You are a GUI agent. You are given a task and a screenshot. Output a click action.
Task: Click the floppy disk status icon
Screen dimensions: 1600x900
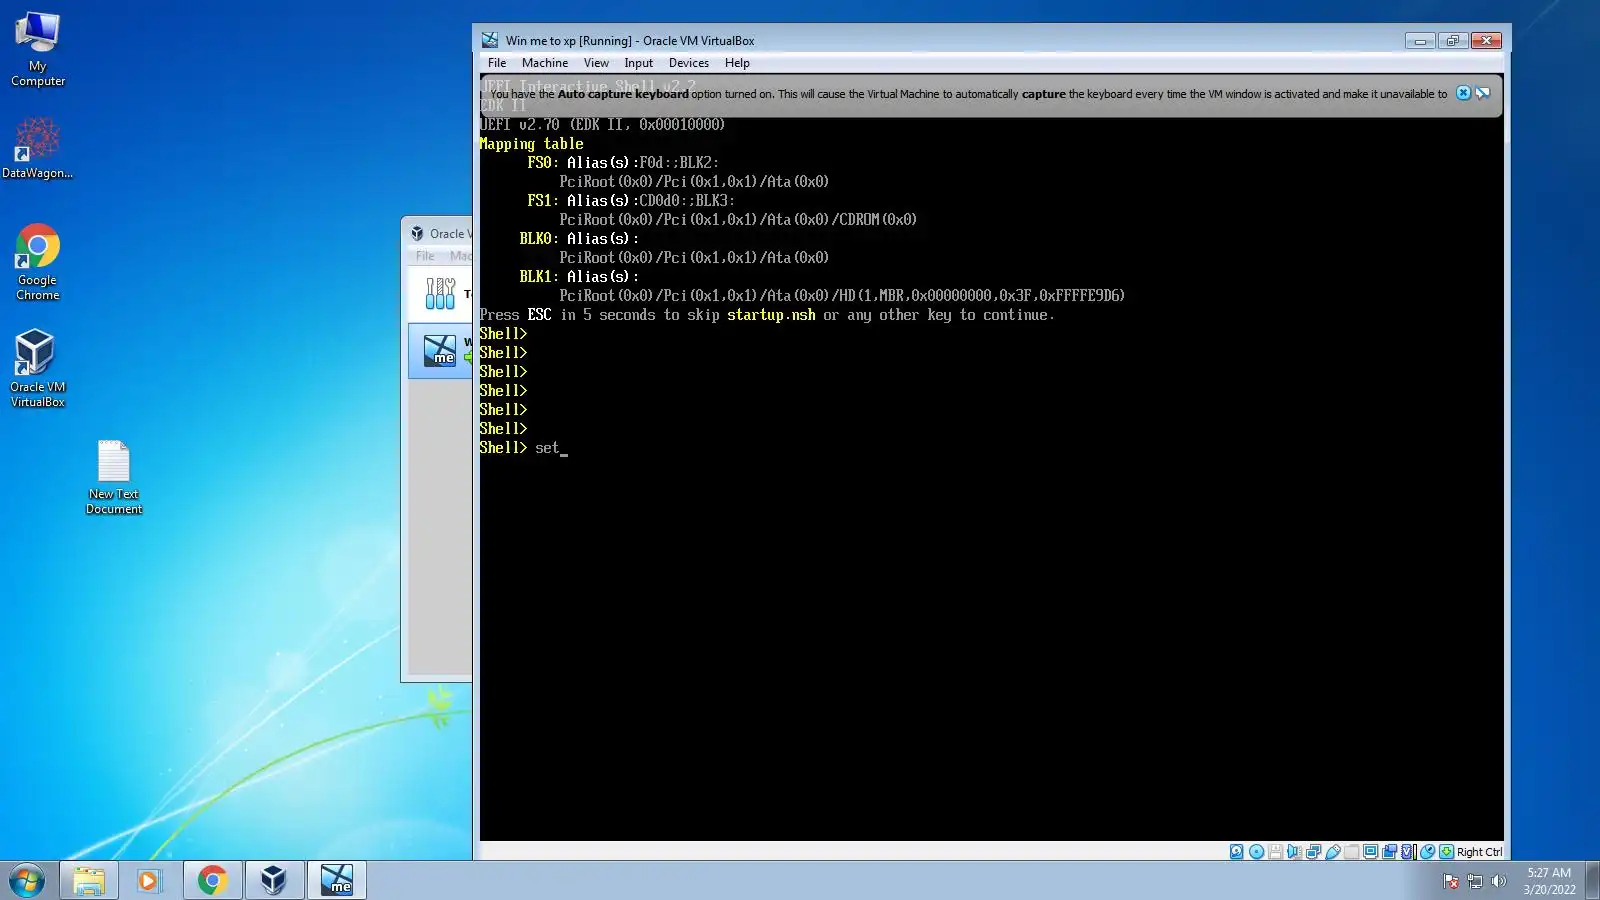[1275, 852]
